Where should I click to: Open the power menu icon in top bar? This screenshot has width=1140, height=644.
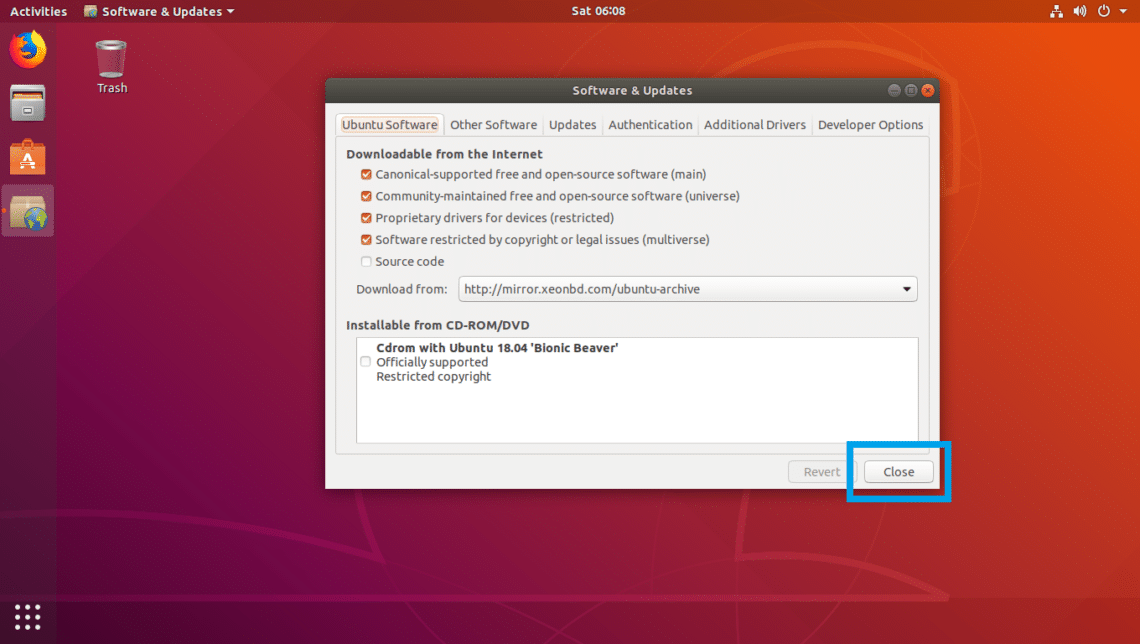coord(1104,11)
